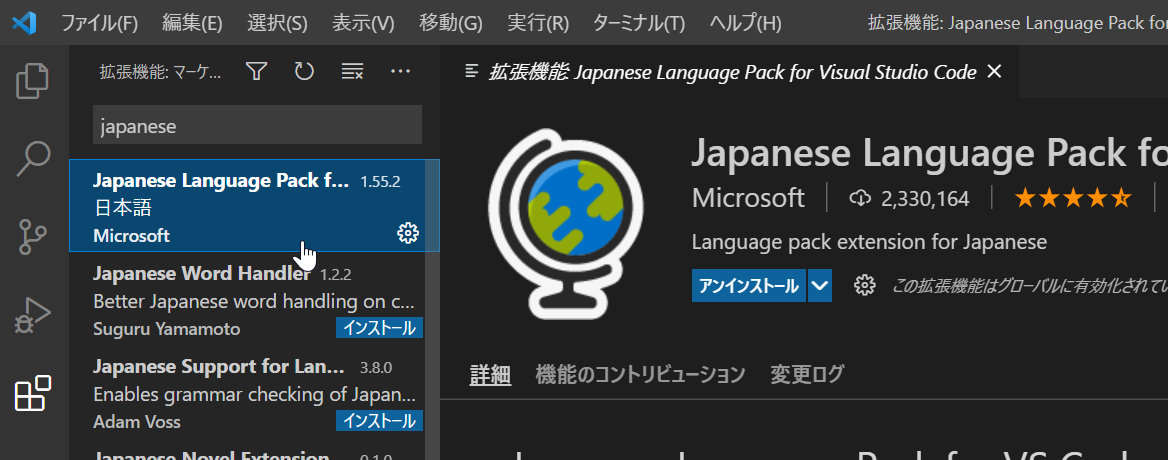The width and height of the screenshot is (1168, 460).
Task: Open the ヘルプ(H) menu
Action: (x=745, y=23)
